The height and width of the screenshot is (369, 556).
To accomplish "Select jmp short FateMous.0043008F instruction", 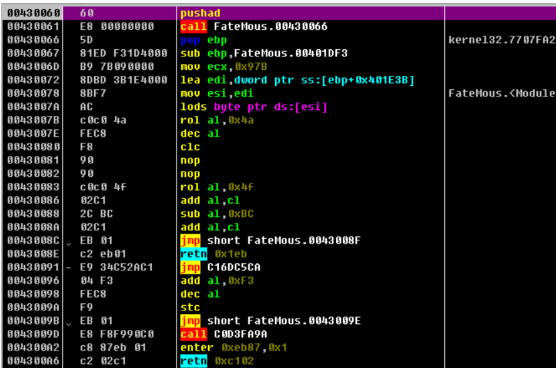I will click(x=271, y=241).
